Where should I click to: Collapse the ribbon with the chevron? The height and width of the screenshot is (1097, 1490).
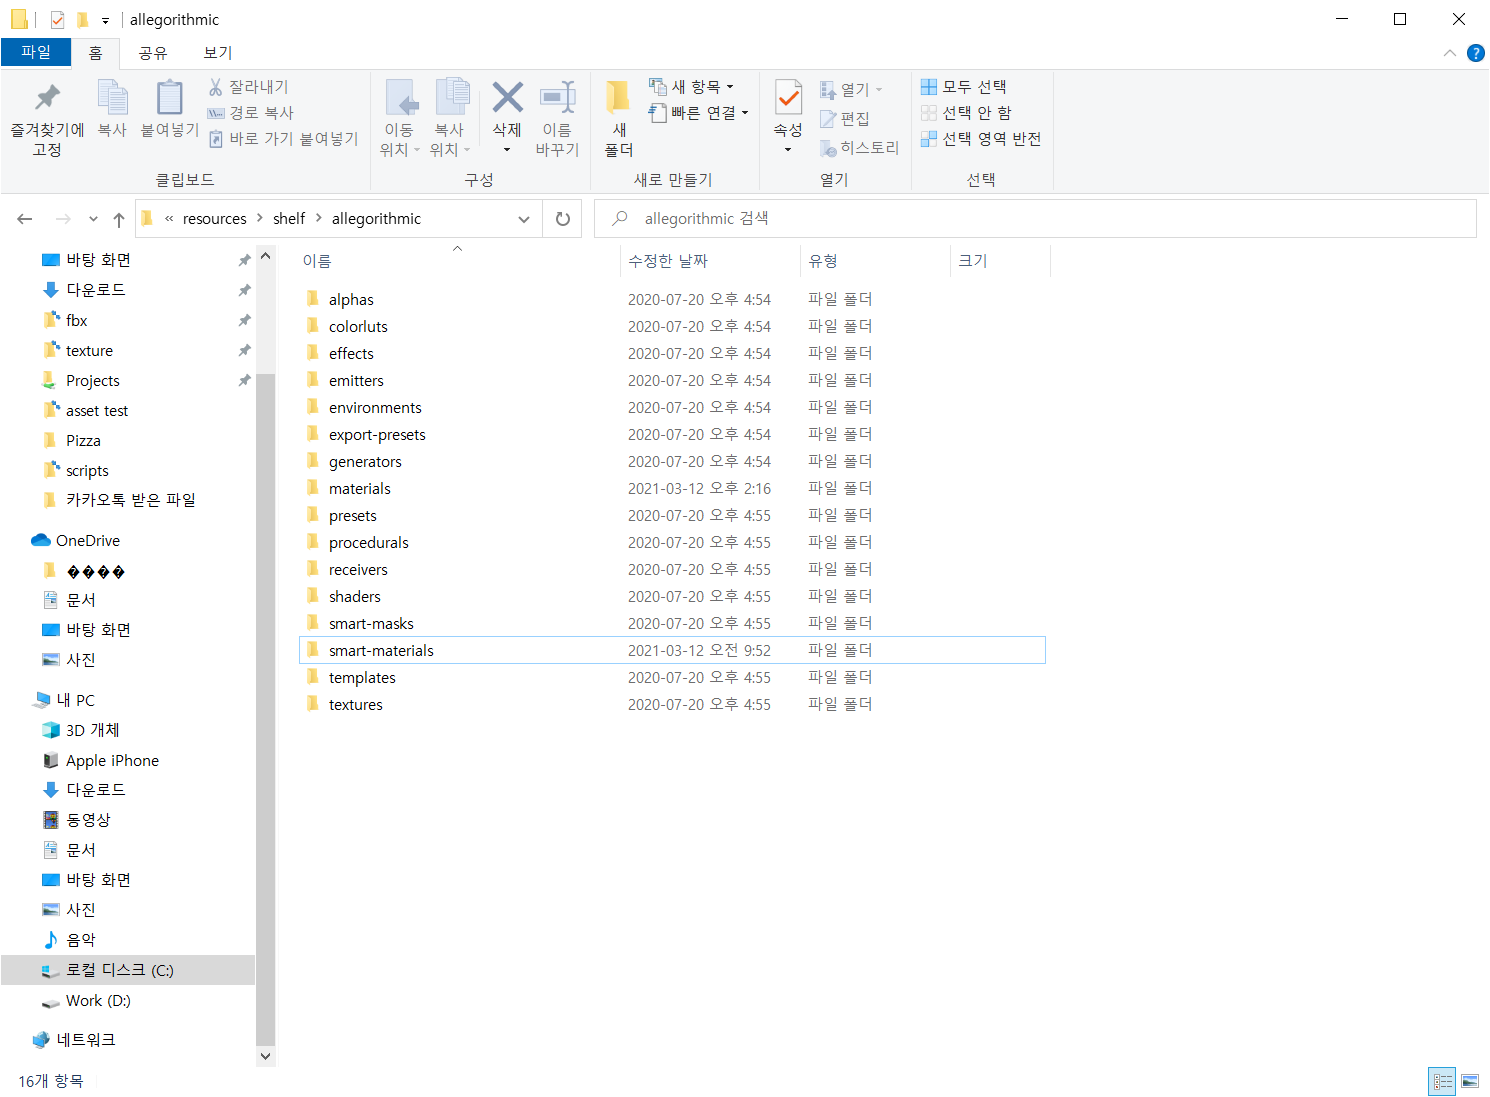click(x=1450, y=53)
